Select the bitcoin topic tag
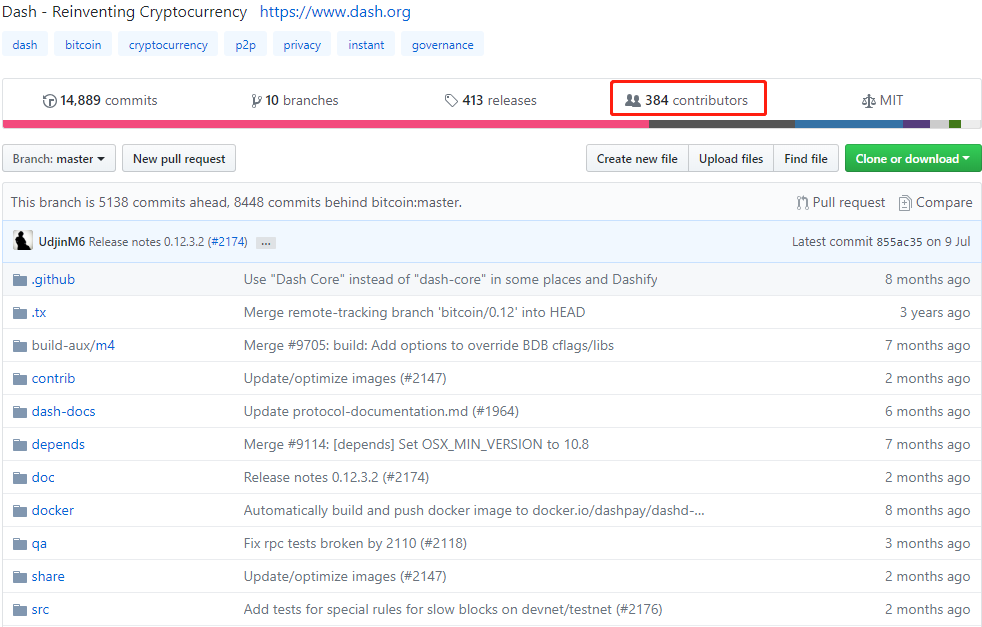This screenshot has width=982, height=627. [83, 44]
